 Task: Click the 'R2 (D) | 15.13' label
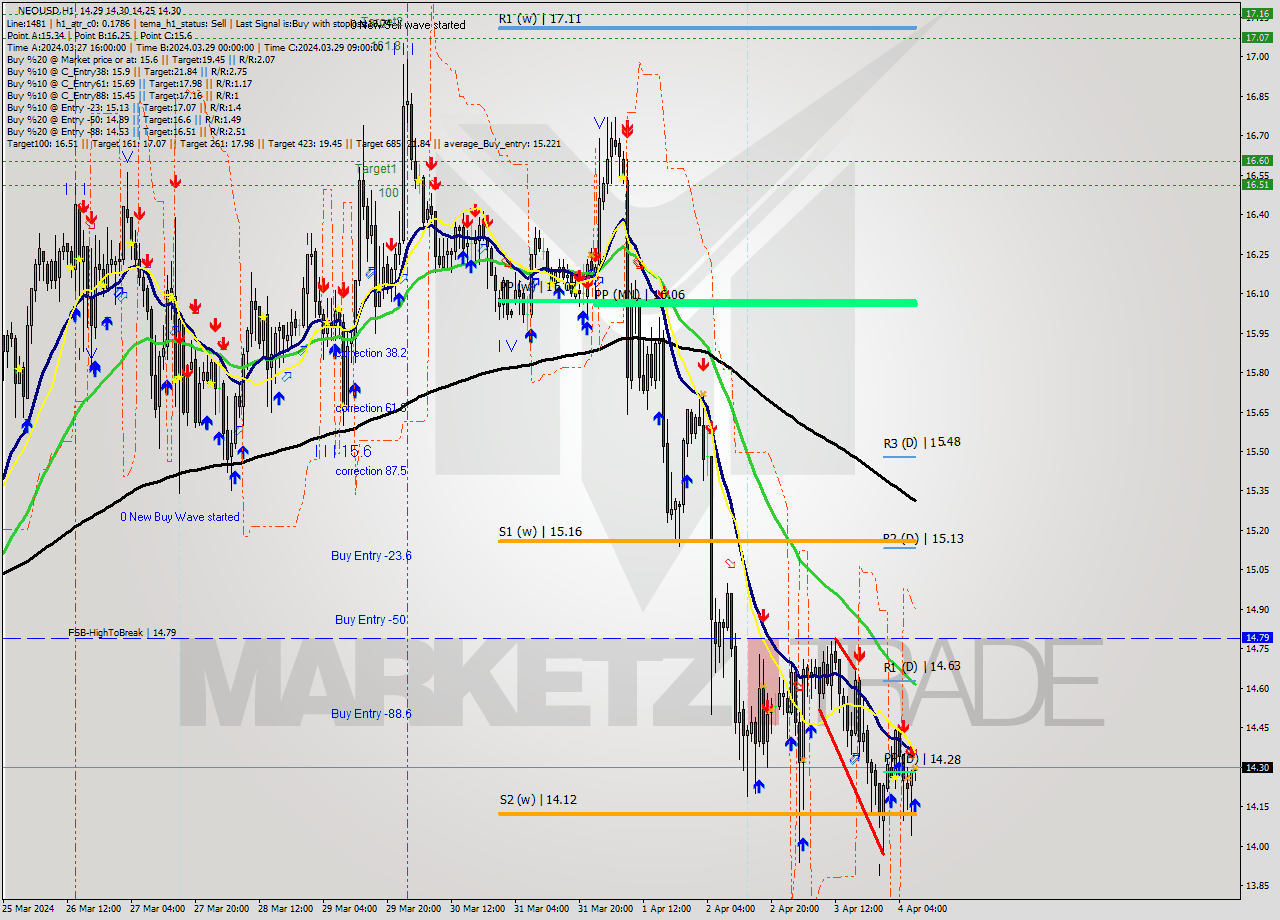click(922, 538)
